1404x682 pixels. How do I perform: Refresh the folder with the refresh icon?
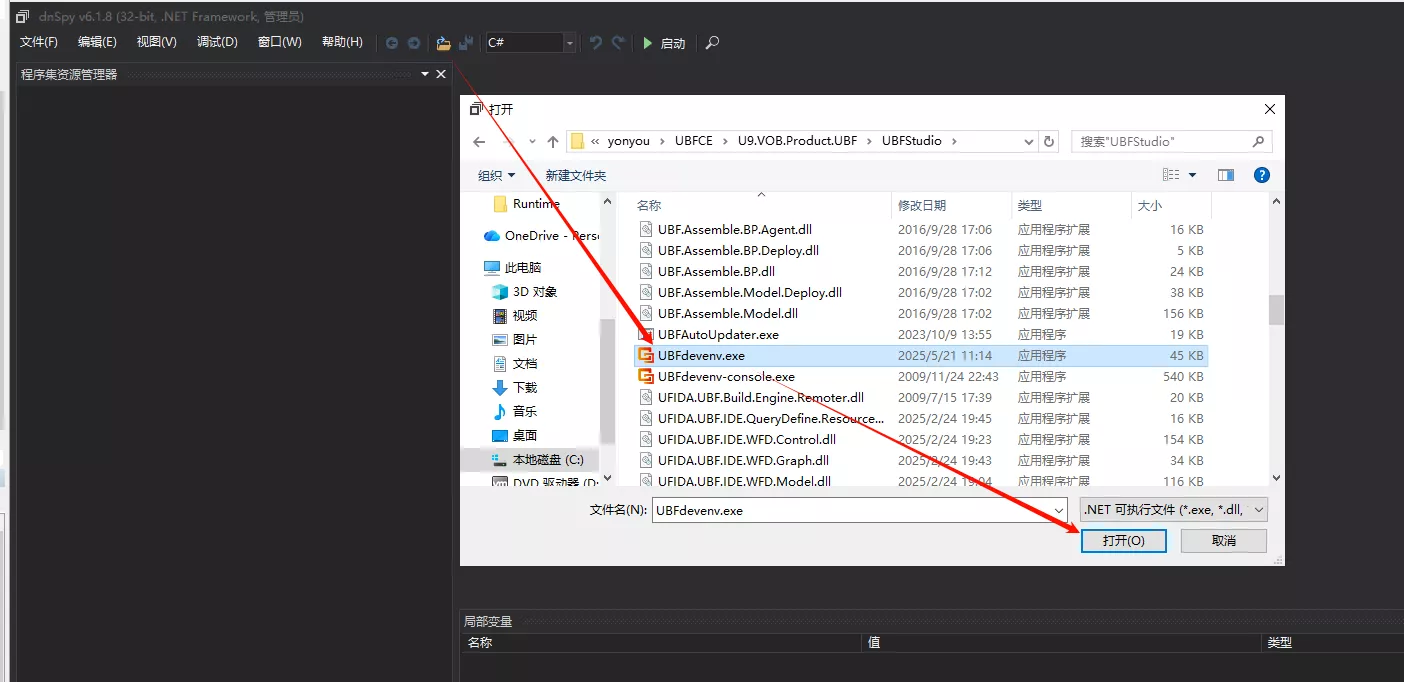pyautogui.click(x=1048, y=140)
